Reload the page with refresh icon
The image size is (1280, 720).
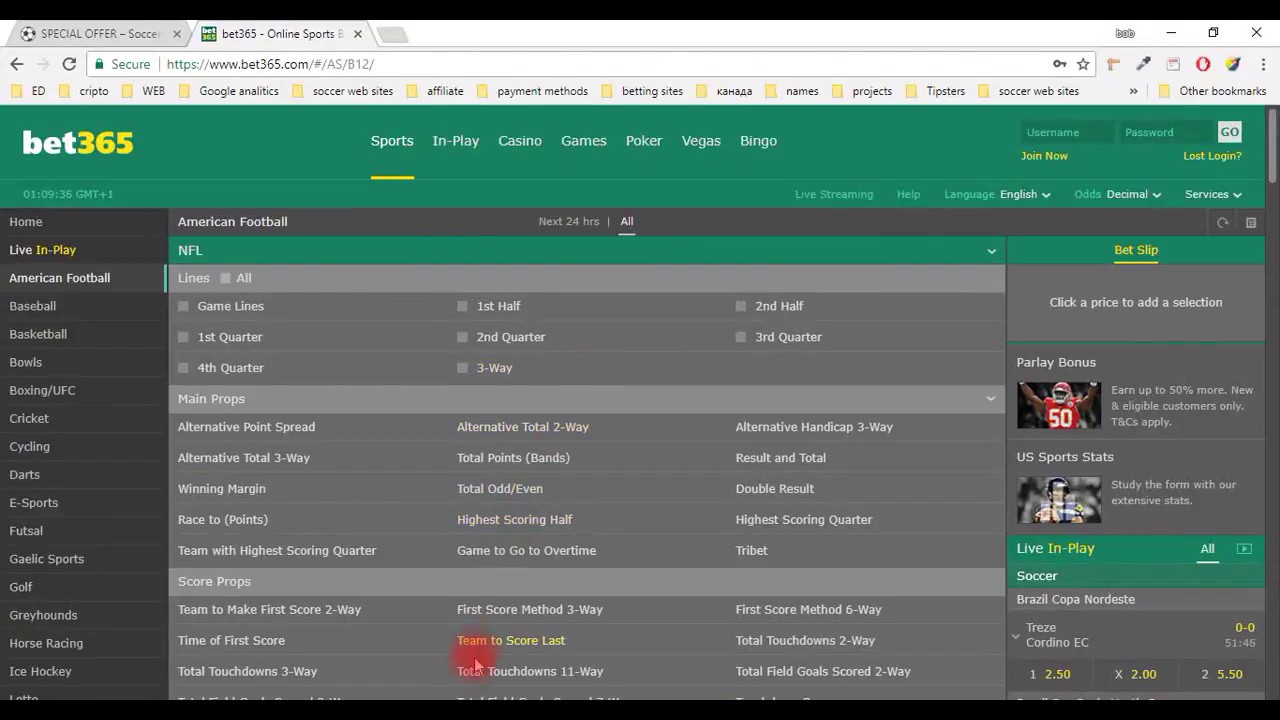point(69,64)
